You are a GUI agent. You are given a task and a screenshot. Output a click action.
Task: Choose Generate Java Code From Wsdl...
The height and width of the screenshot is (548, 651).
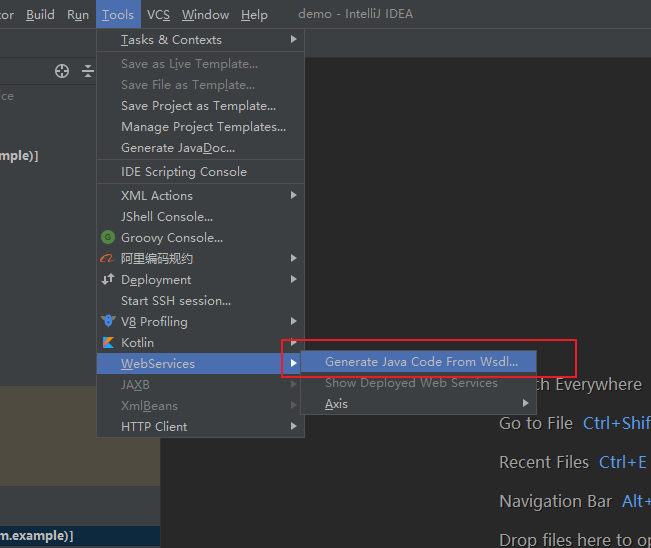pos(418,362)
